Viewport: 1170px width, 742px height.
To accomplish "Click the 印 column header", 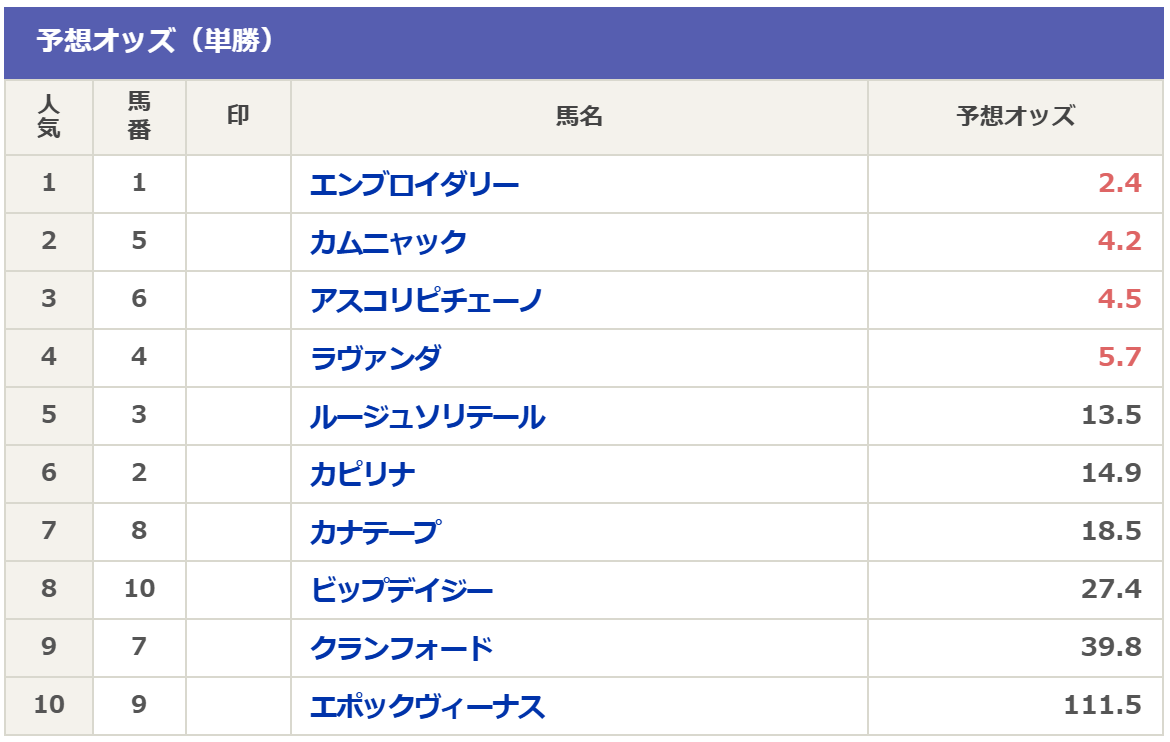I will click(238, 117).
